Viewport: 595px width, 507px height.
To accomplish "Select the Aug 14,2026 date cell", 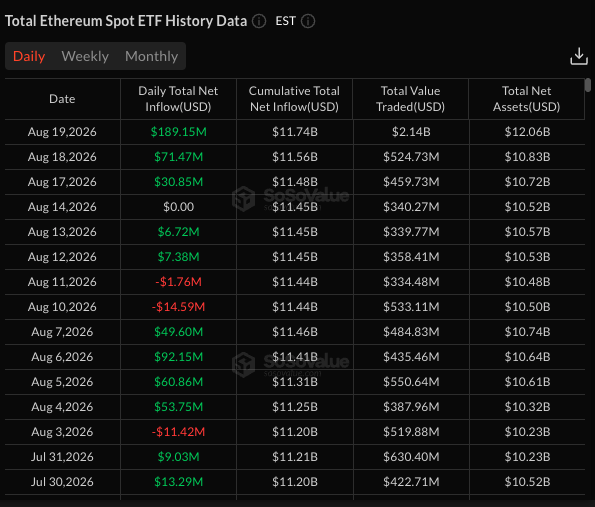I will (62, 207).
